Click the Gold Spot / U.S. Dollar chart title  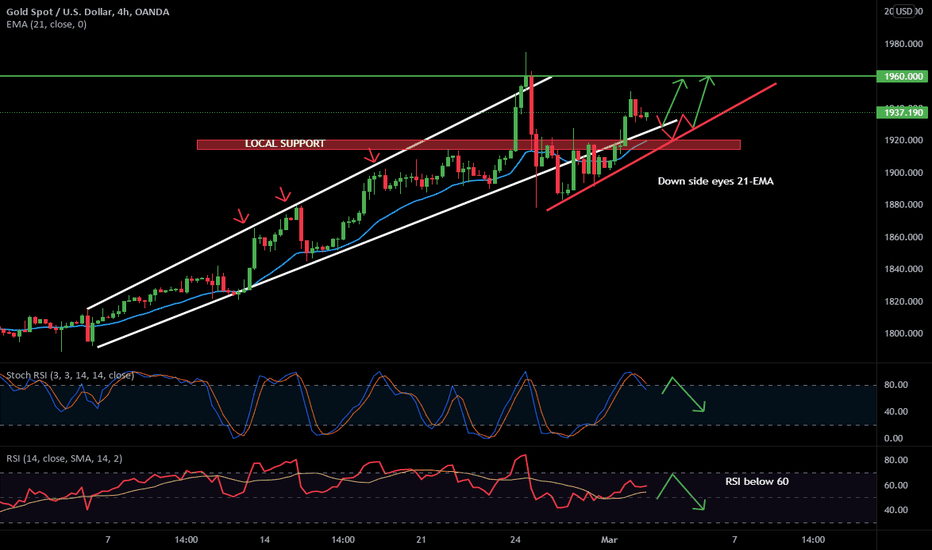pos(87,11)
